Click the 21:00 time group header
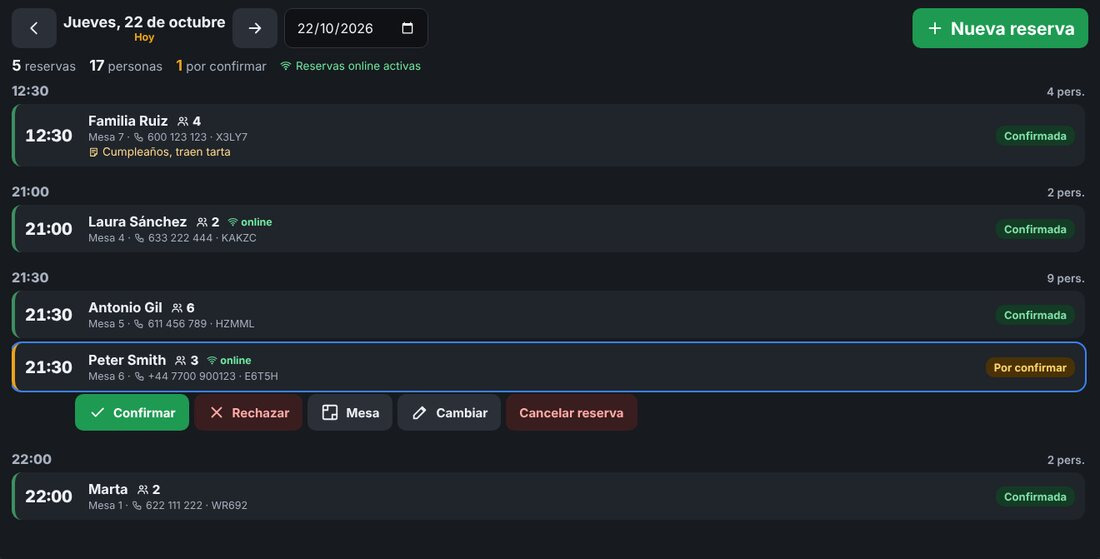This screenshot has width=1100, height=559. coord(30,191)
